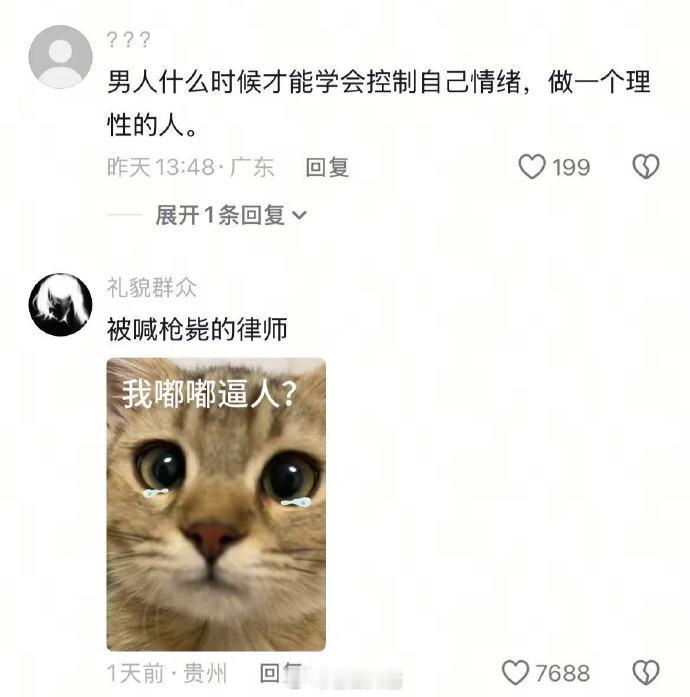Image resolution: width=690 pixels, height=697 pixels.
Task: Open the gray default avatar profile
Action: tap(60, 57)
